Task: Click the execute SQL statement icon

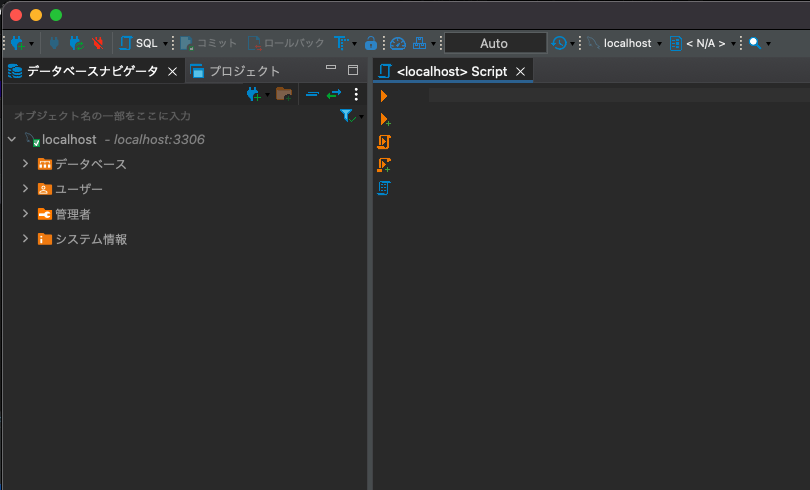Action: [384, 96]
